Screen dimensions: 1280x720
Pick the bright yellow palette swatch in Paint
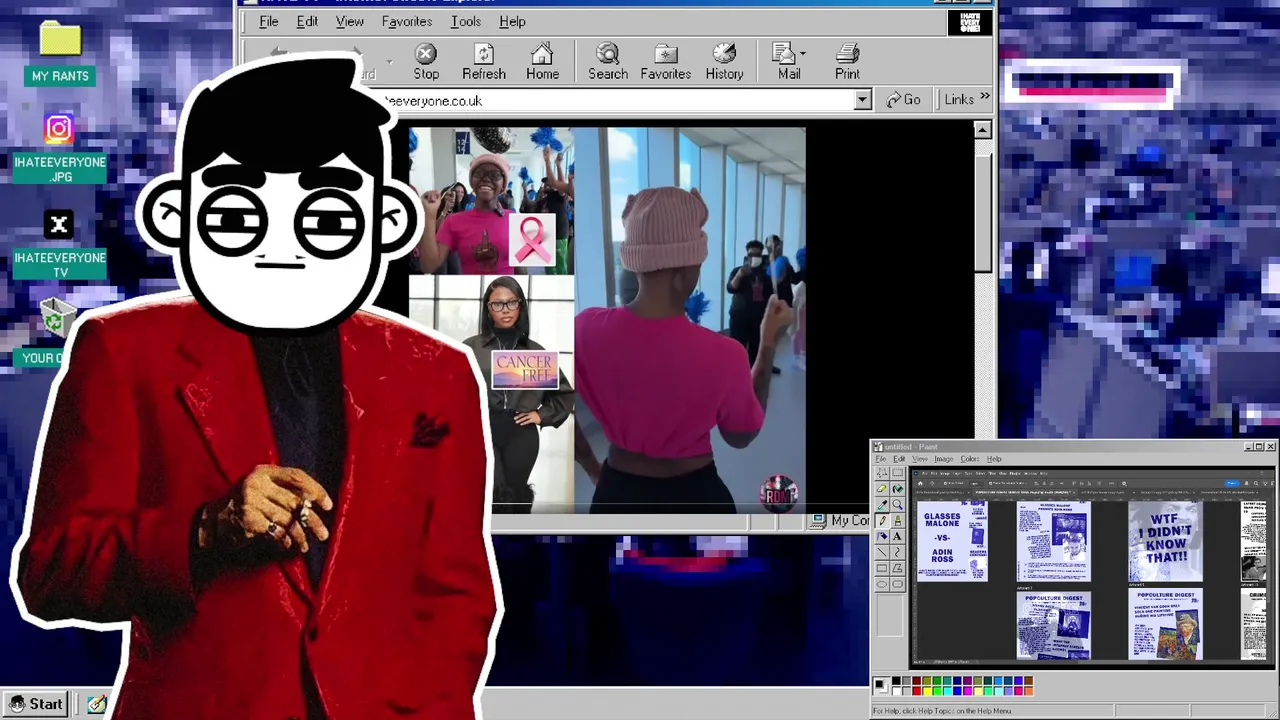tap(927, 691)
